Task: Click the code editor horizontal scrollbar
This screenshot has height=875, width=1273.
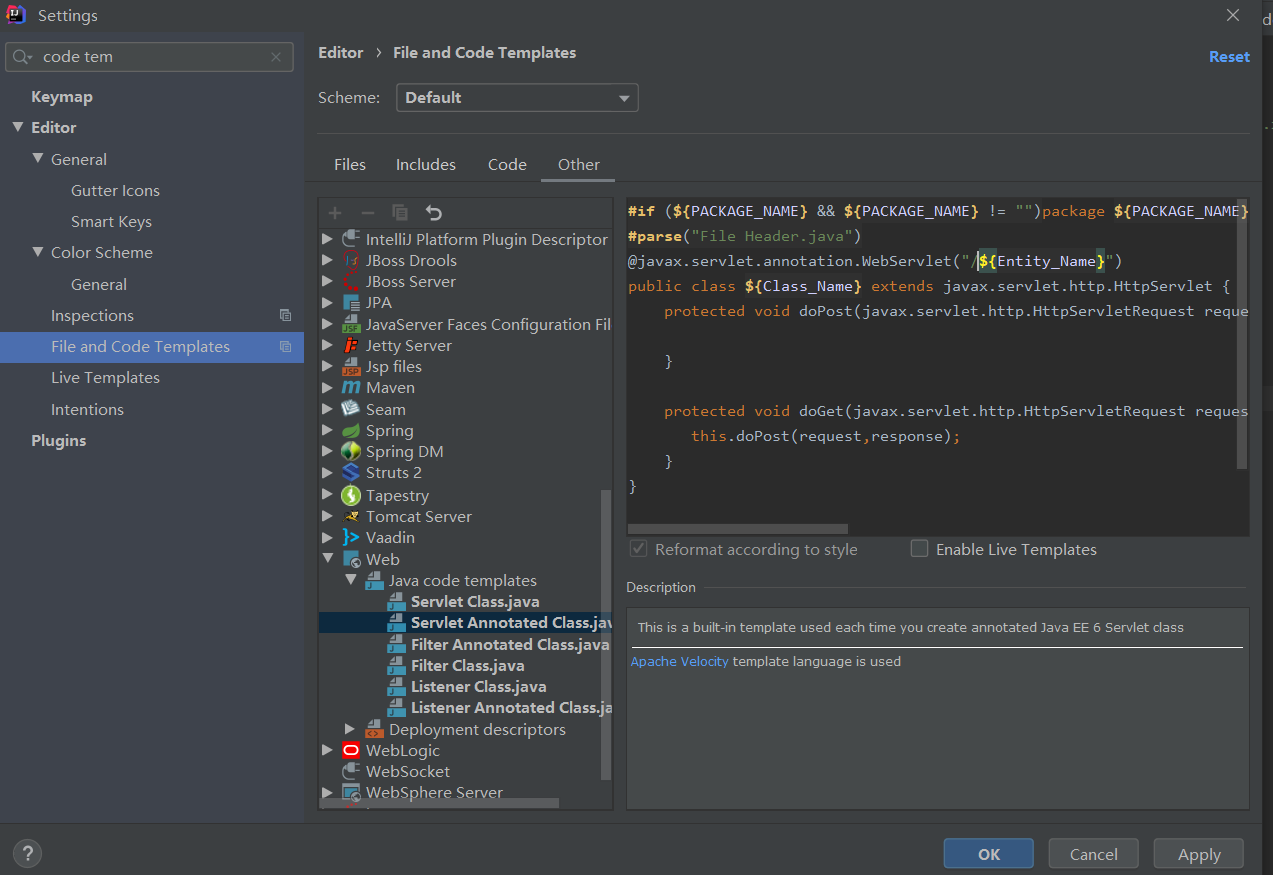Action: 738,529
